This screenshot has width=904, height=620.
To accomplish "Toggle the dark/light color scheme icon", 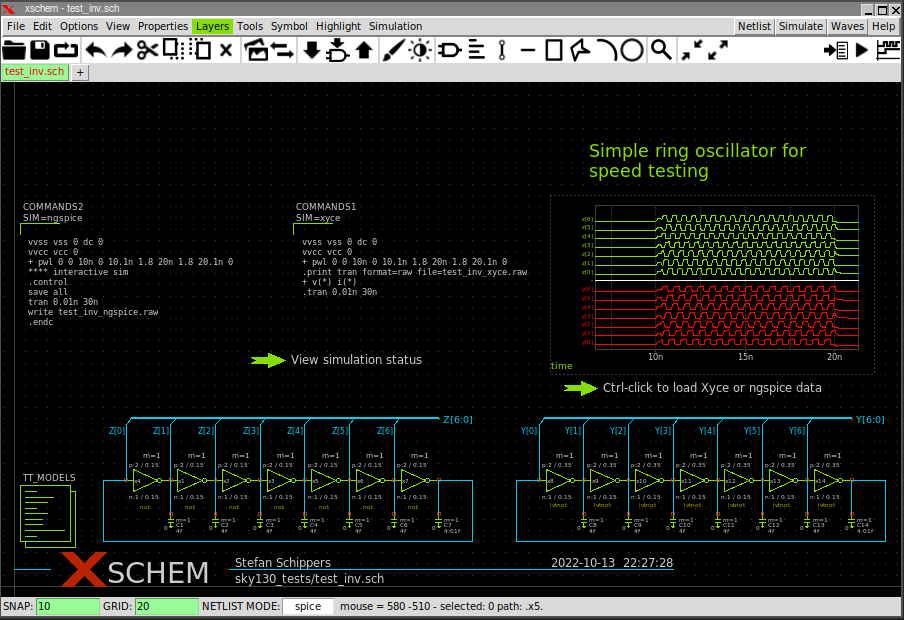I will click(419, 49).
